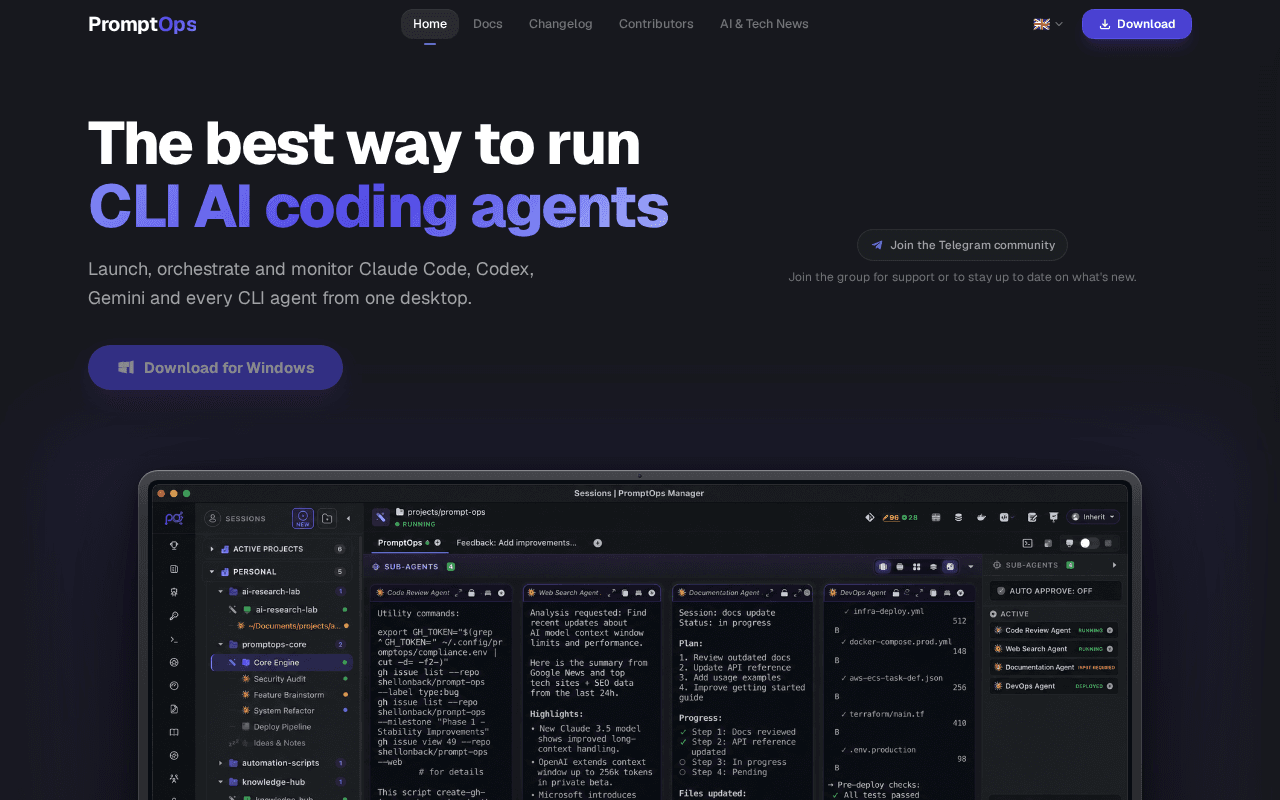Screen dimensions: 1280x800
Task: Select Code Review Agent in Active list
Action: point(1054,631)
